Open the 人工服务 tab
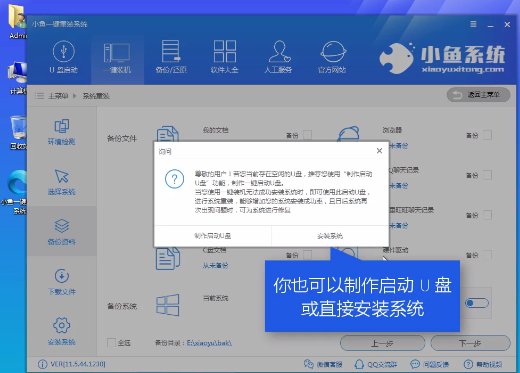Viewport: 520px width, 373px height. 278,57
